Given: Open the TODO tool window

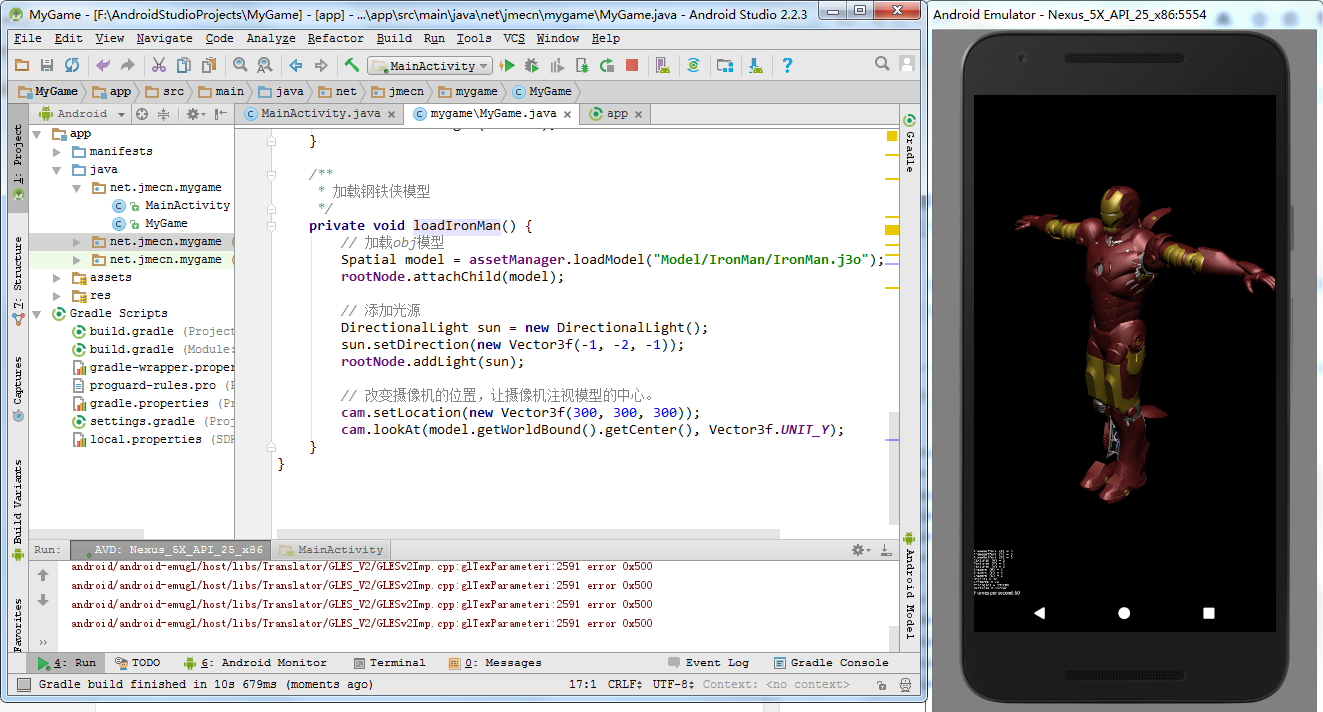Looking at the screenshot, I should [x=137, y=663].
